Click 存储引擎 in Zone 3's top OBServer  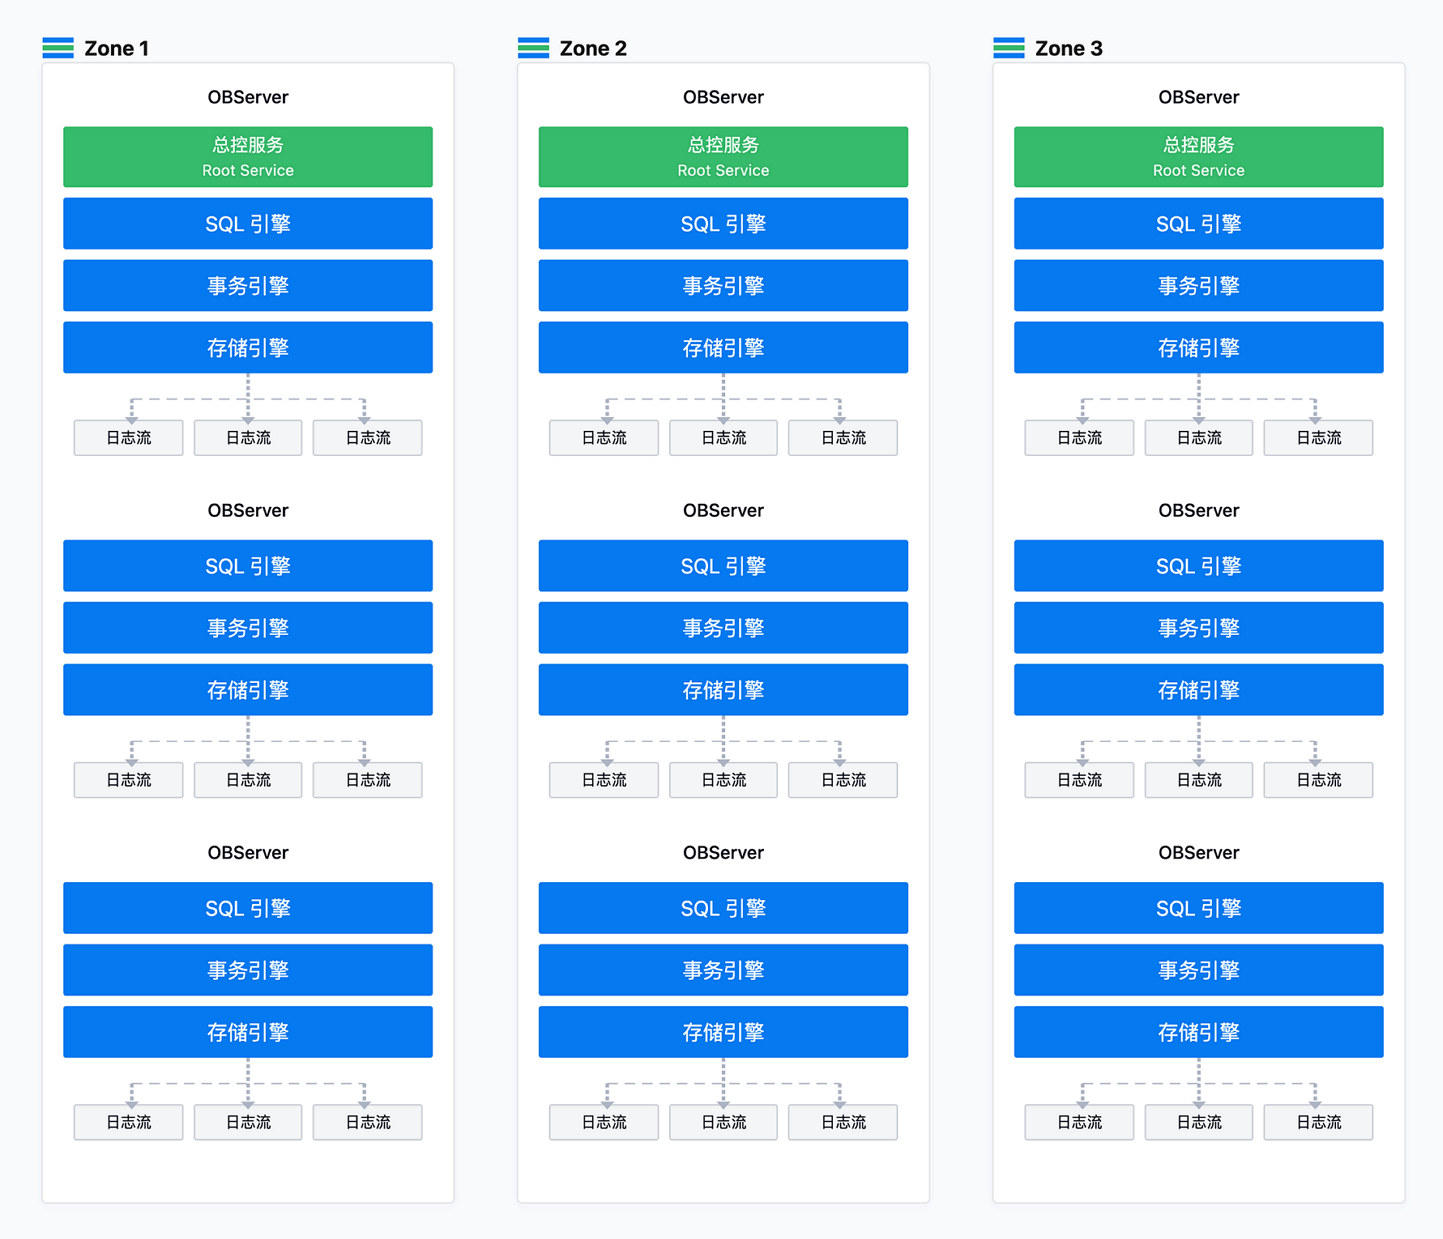click(x=1199, y=348)
